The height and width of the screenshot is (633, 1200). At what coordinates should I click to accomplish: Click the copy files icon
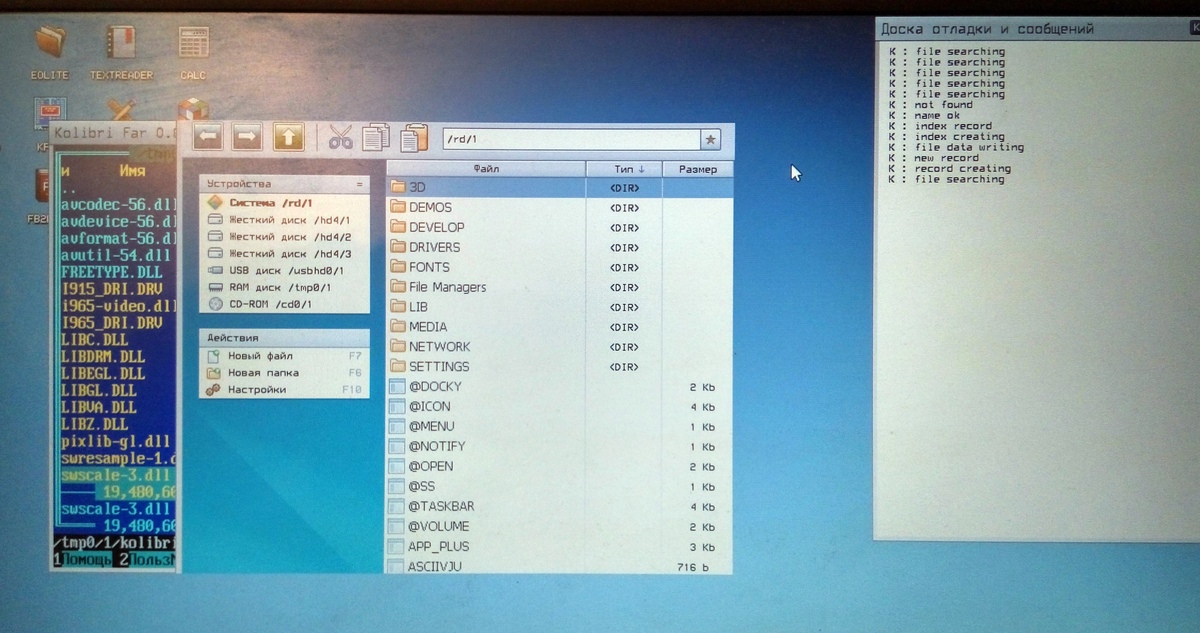tap(376, 137)
